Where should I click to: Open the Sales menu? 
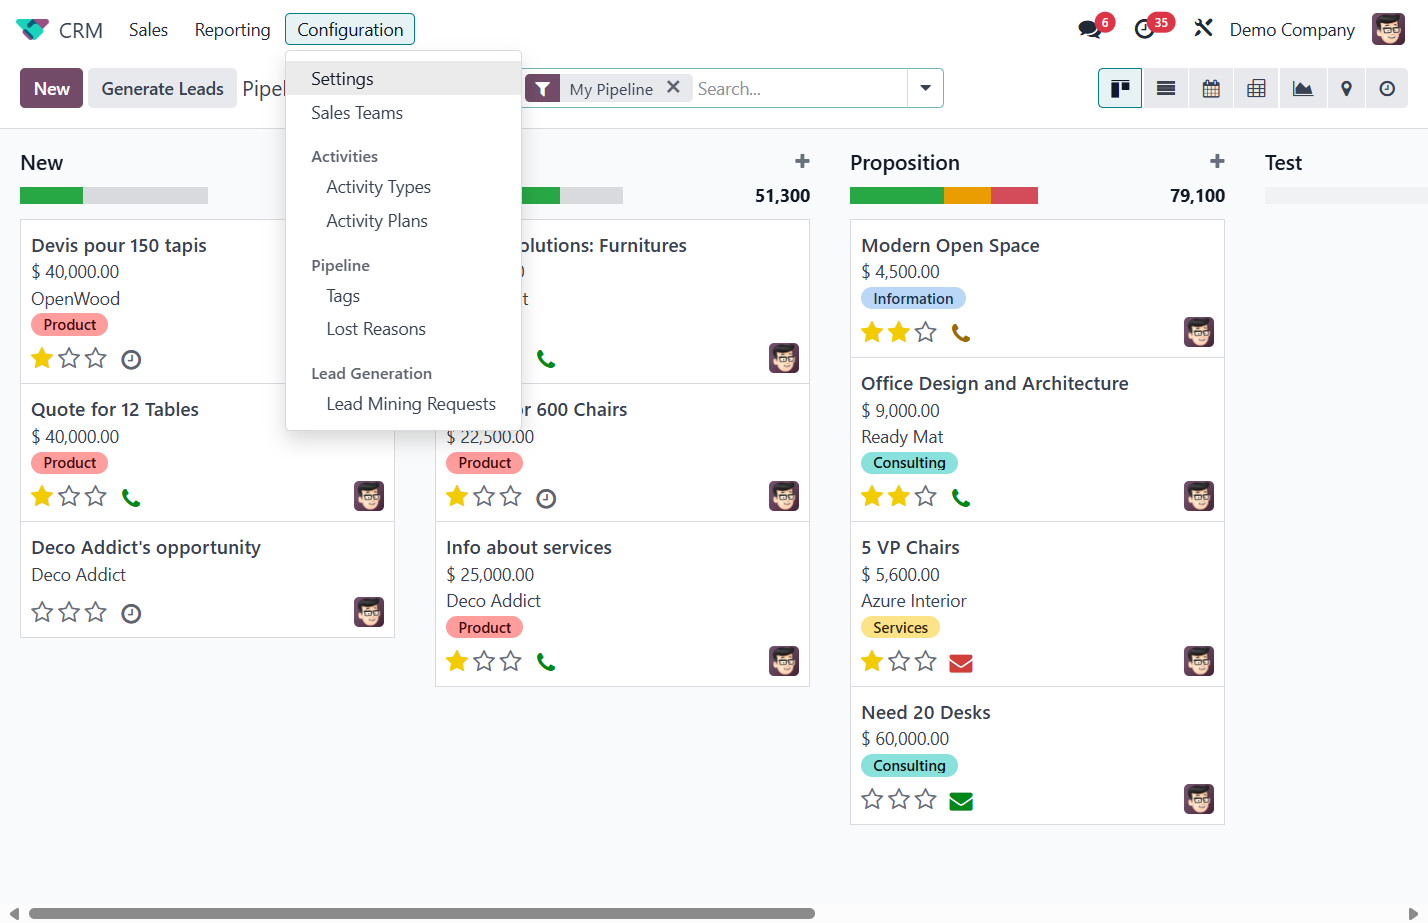tap(148, 30)
